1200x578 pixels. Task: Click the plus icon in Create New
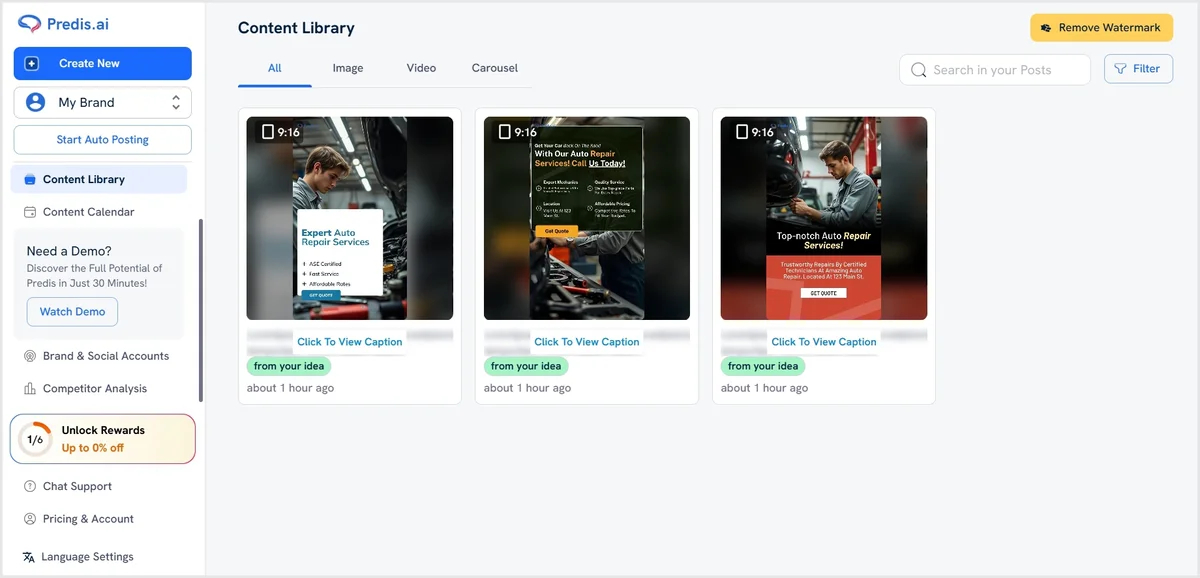pos(31,63)
